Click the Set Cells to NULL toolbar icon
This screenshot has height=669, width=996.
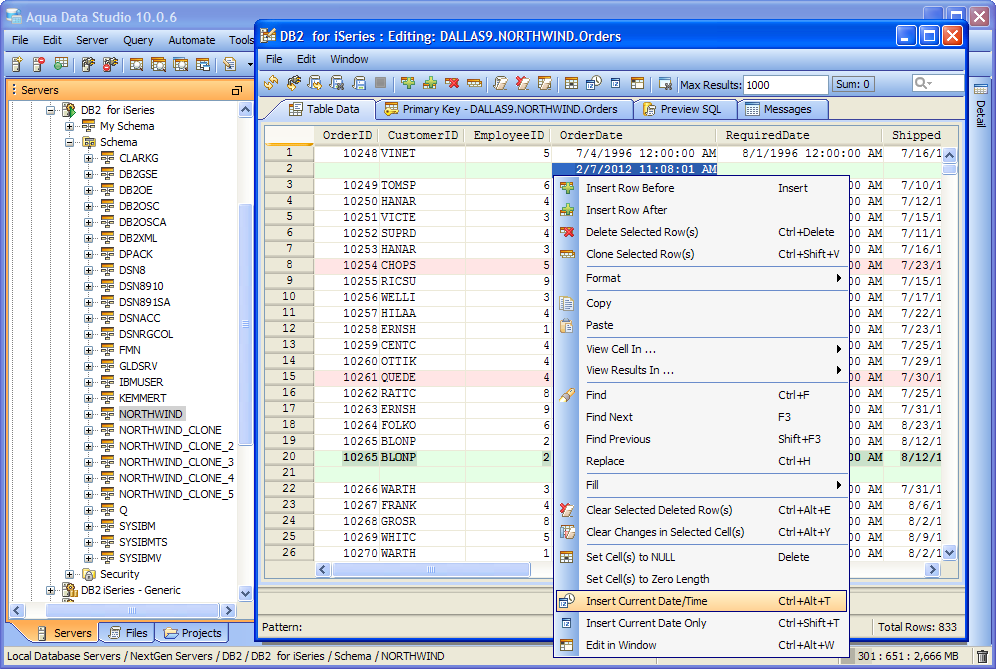571,83
